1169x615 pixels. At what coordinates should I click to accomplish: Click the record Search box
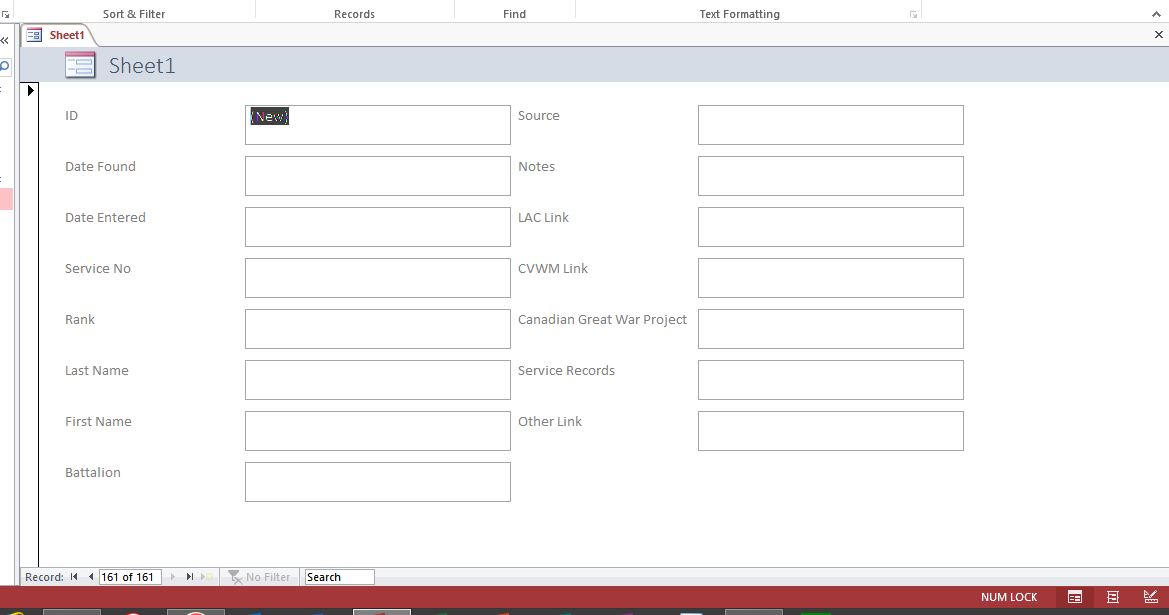339,577
